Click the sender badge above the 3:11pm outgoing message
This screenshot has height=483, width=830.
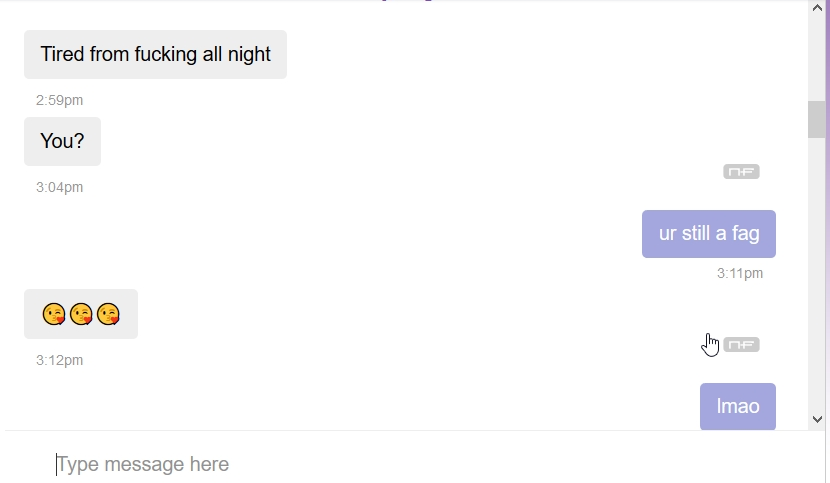coord(741,172)
